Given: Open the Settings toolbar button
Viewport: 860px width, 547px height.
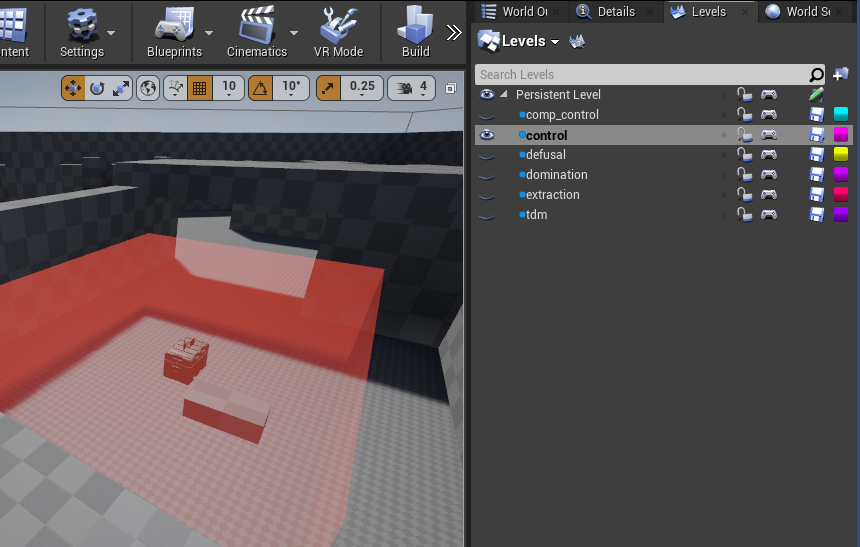Looking at the screenshot, I should pos(82,33).
